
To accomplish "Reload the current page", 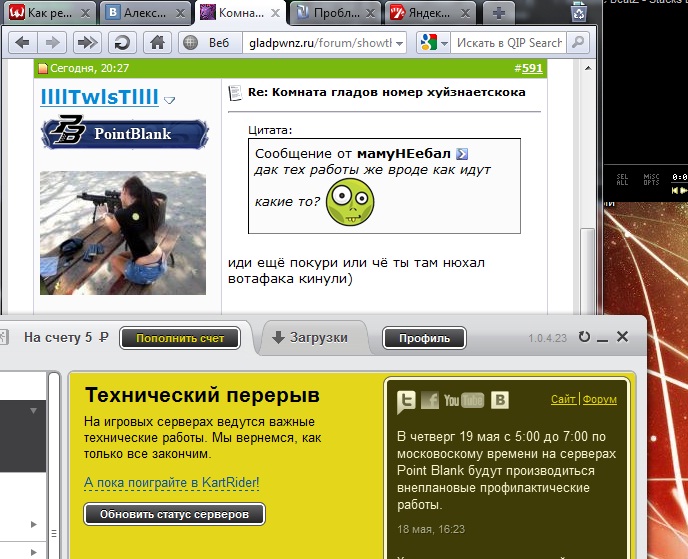I will click(x=122, y=43).
